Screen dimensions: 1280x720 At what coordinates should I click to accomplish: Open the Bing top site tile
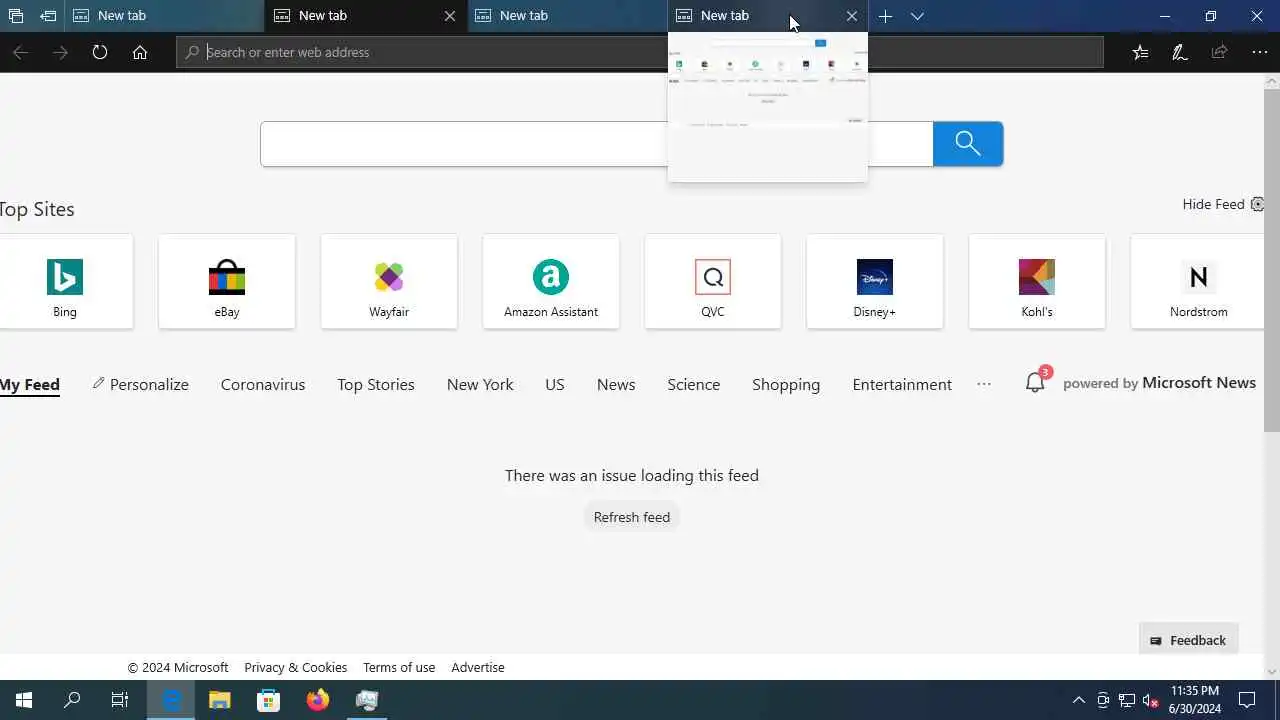tap(65, 281)
